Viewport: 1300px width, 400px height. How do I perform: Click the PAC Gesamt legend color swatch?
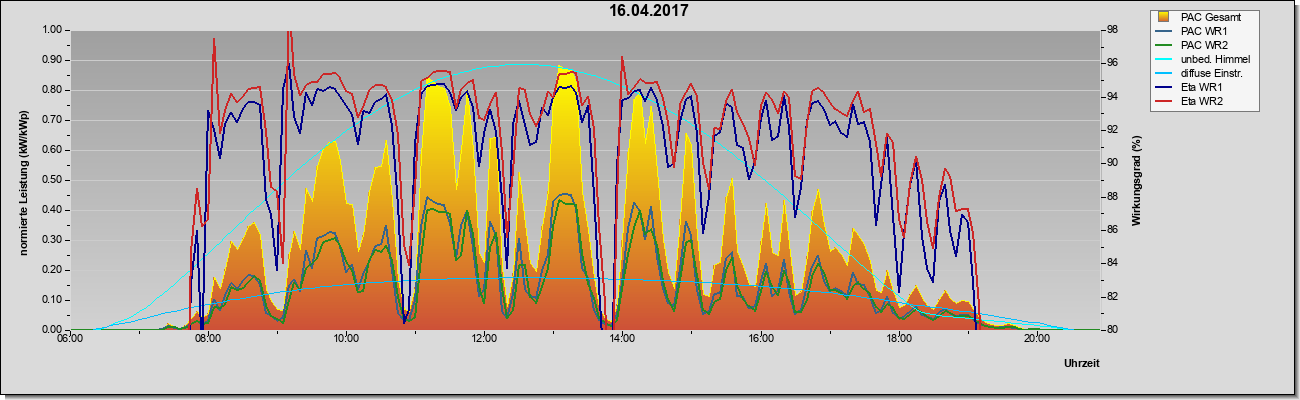pyautogui.click(x=1165, y=17)
